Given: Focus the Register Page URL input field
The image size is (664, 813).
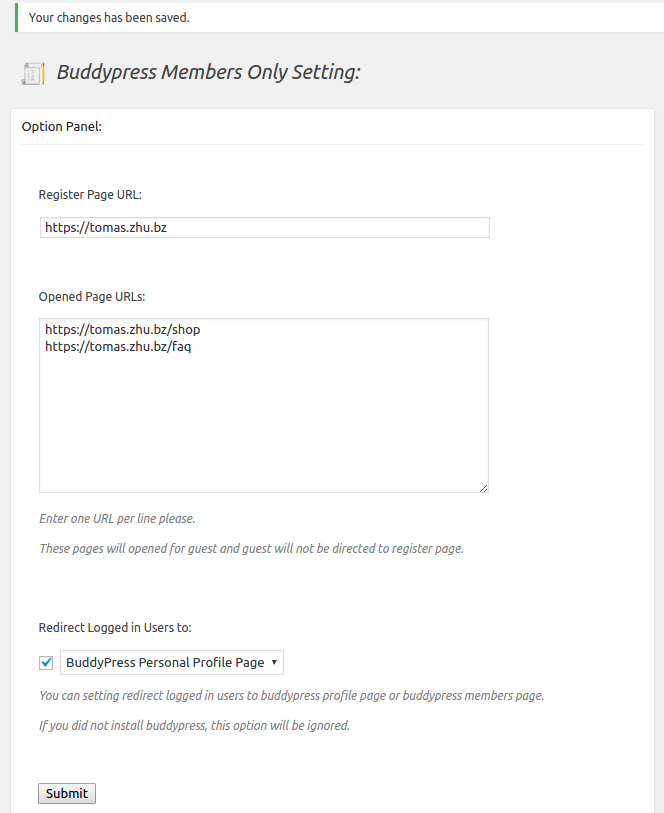Looking at the screenshot, I should 264,228.
